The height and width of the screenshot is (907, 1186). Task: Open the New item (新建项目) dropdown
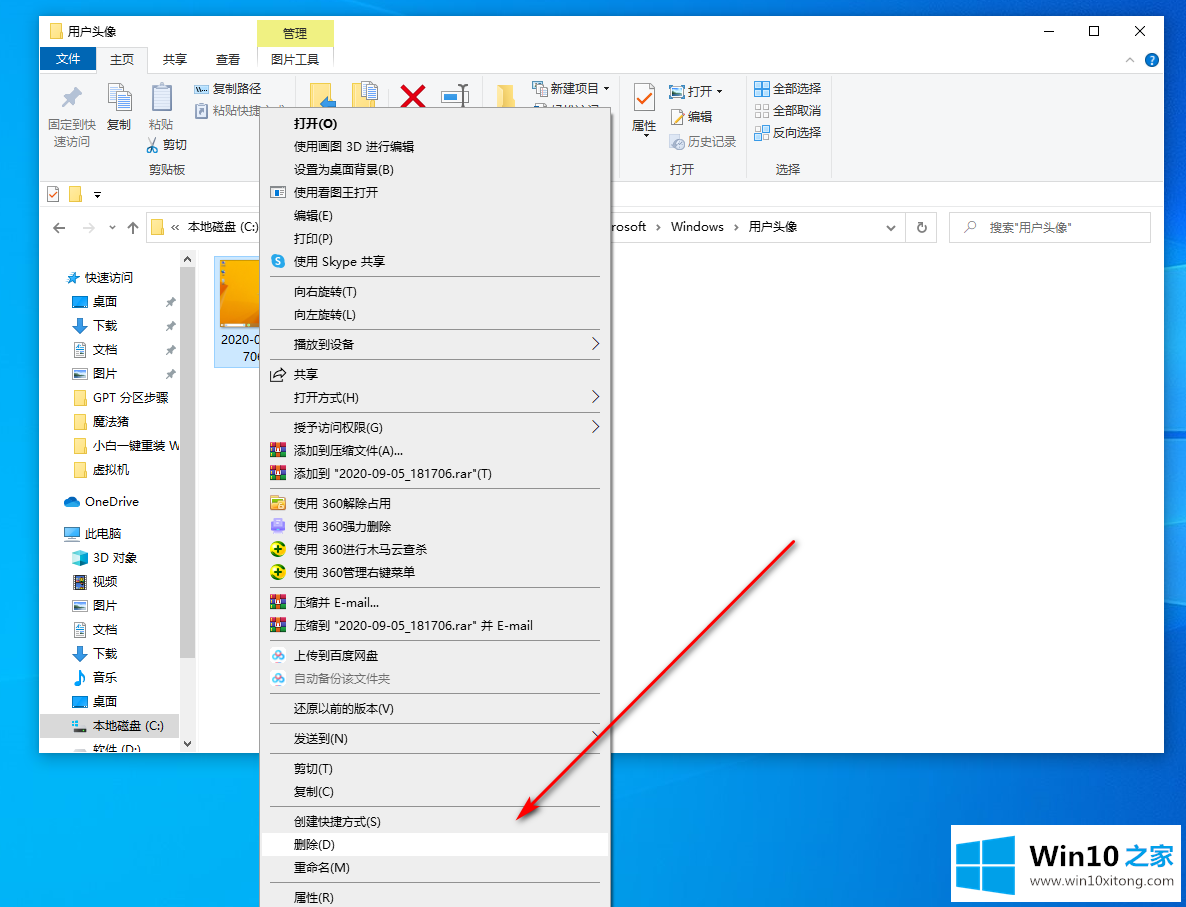tap(571, 89)
